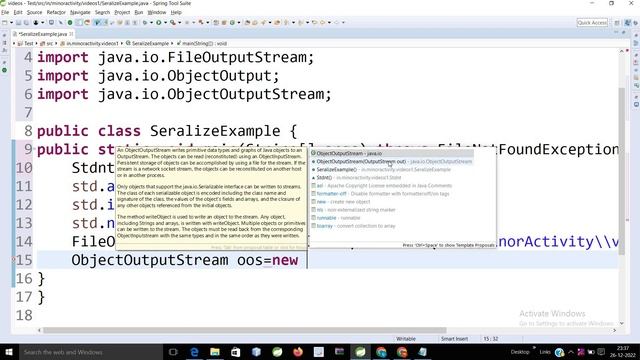Open File Explorer from the taskbar
The width and height of the screenshot is (640, 360).
(x=215, y=352)
